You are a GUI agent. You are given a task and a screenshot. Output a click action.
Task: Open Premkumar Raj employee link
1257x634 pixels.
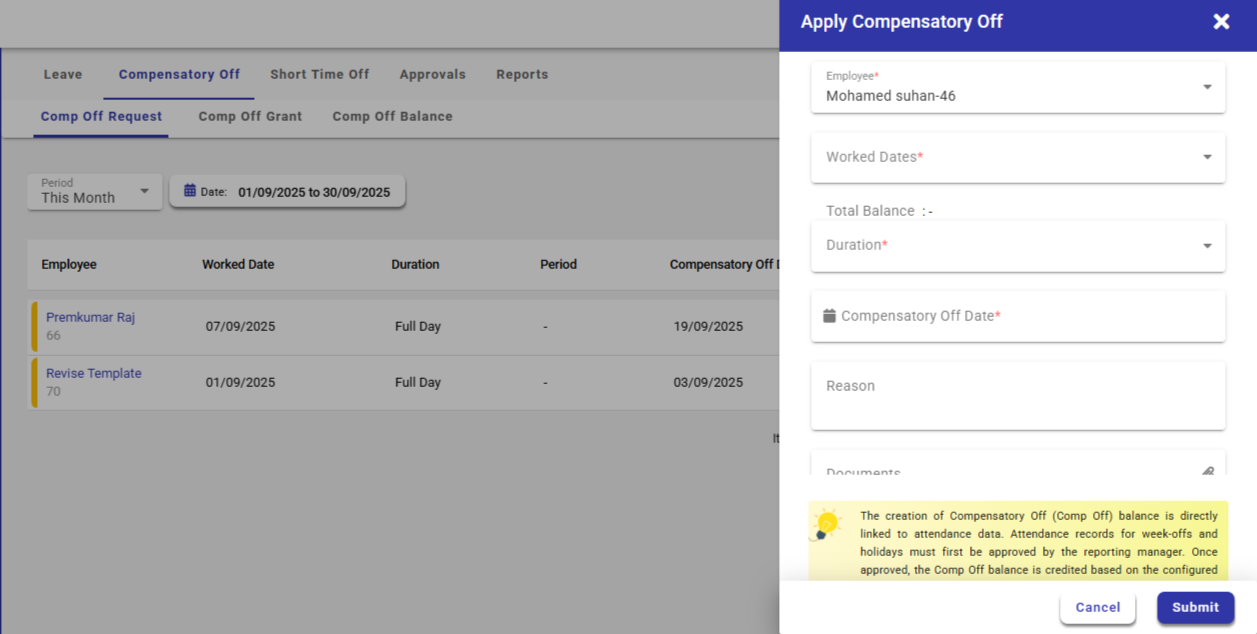(90, 318)
